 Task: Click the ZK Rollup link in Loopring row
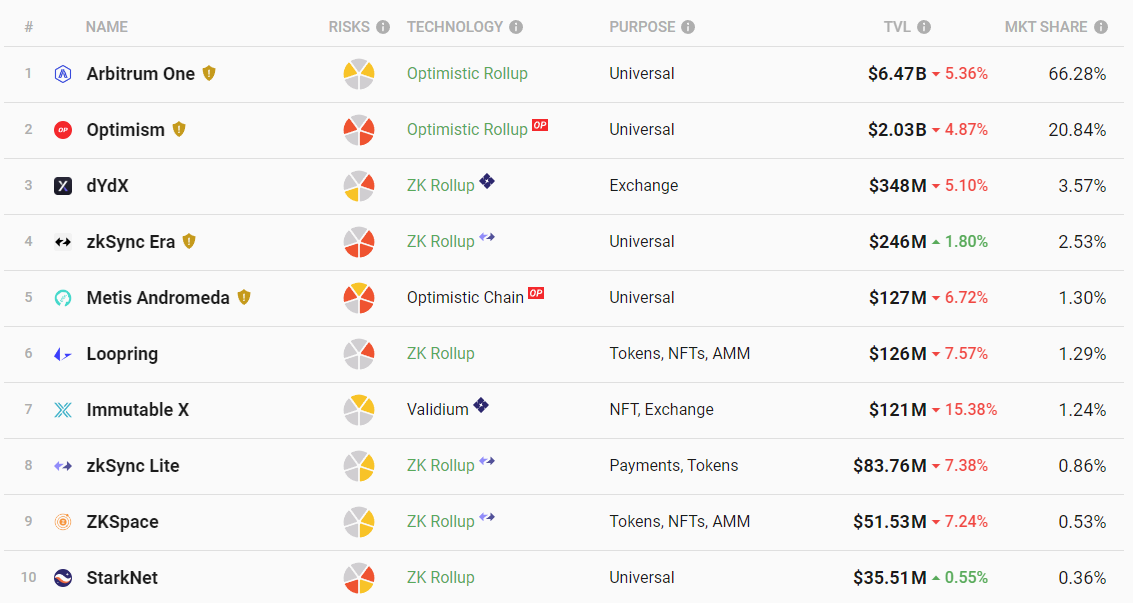coord(440,354)
